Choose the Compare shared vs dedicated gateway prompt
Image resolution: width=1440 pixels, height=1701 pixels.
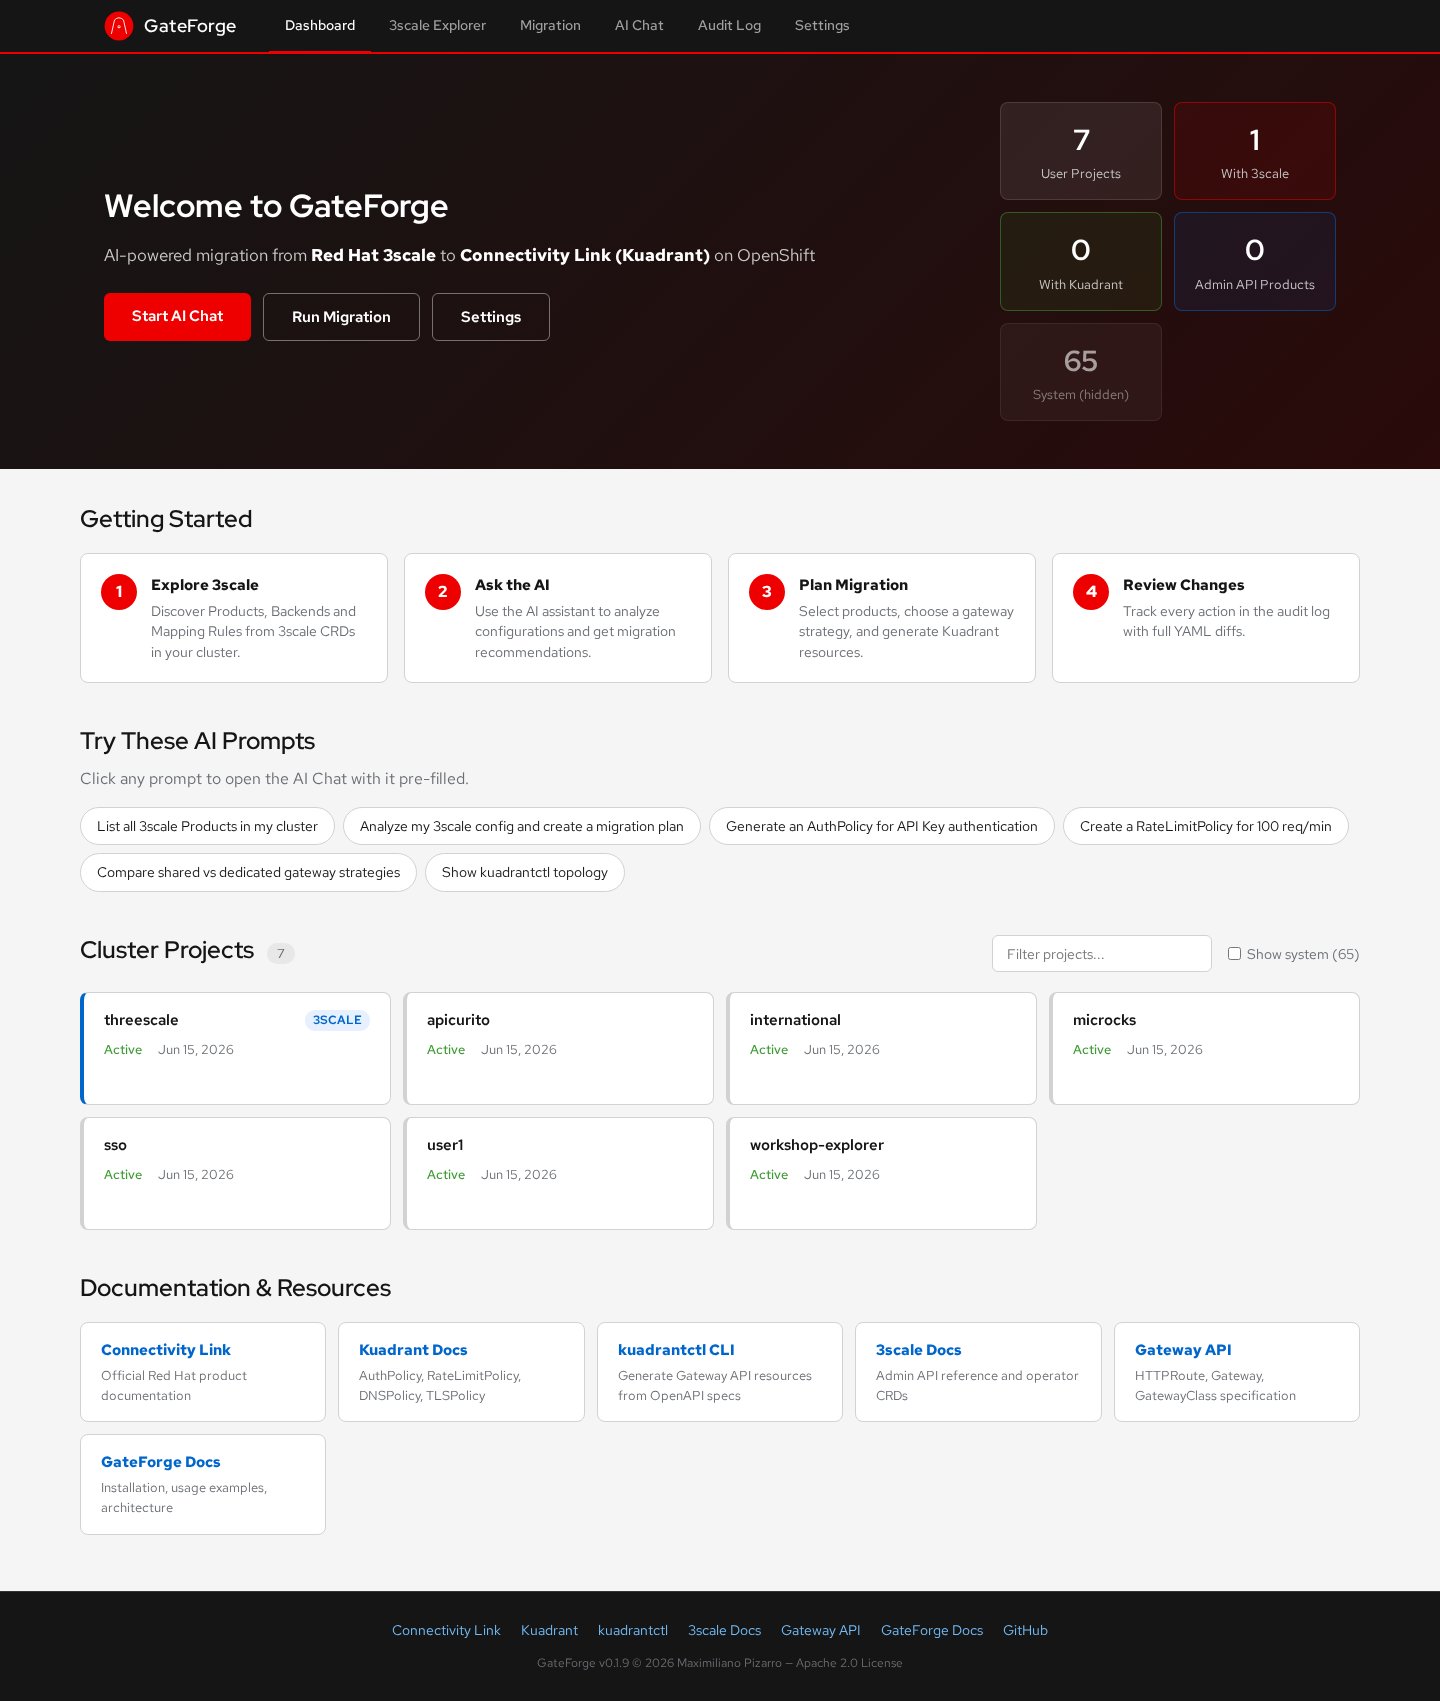click(248, 872)
